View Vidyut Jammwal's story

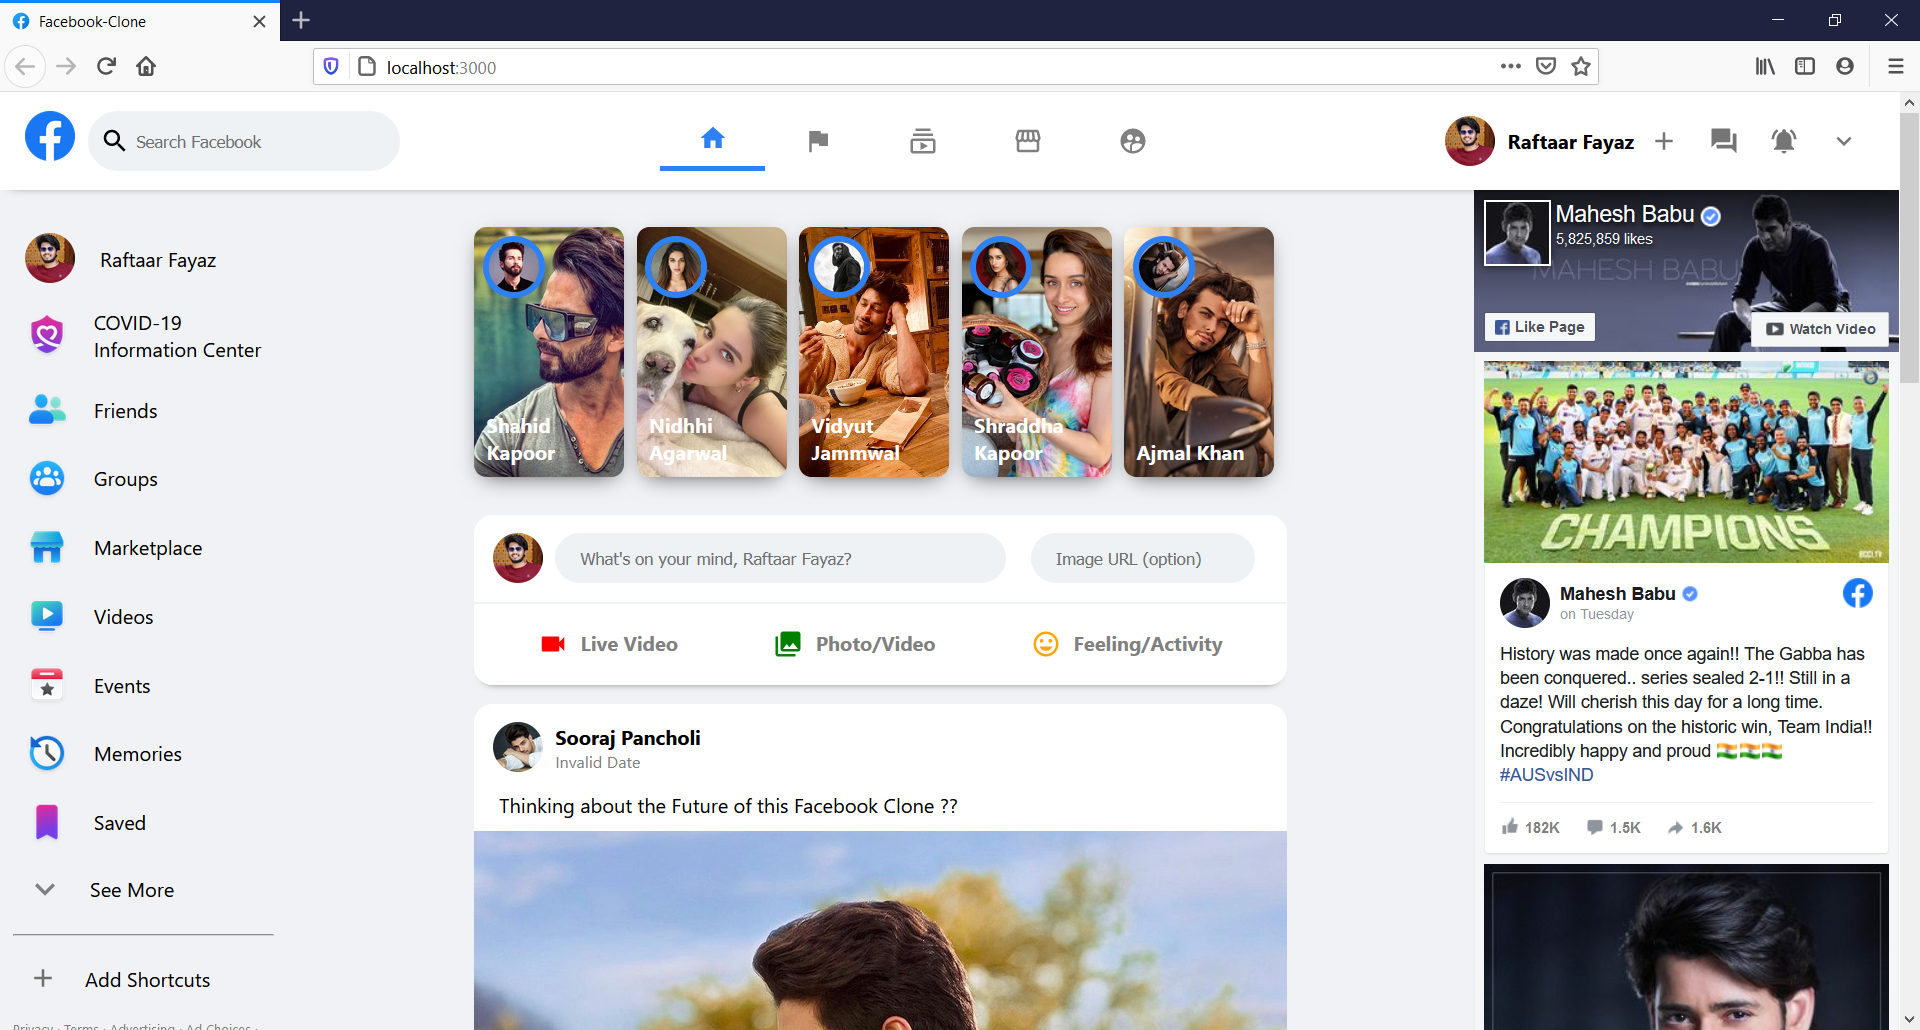(874, 352)
